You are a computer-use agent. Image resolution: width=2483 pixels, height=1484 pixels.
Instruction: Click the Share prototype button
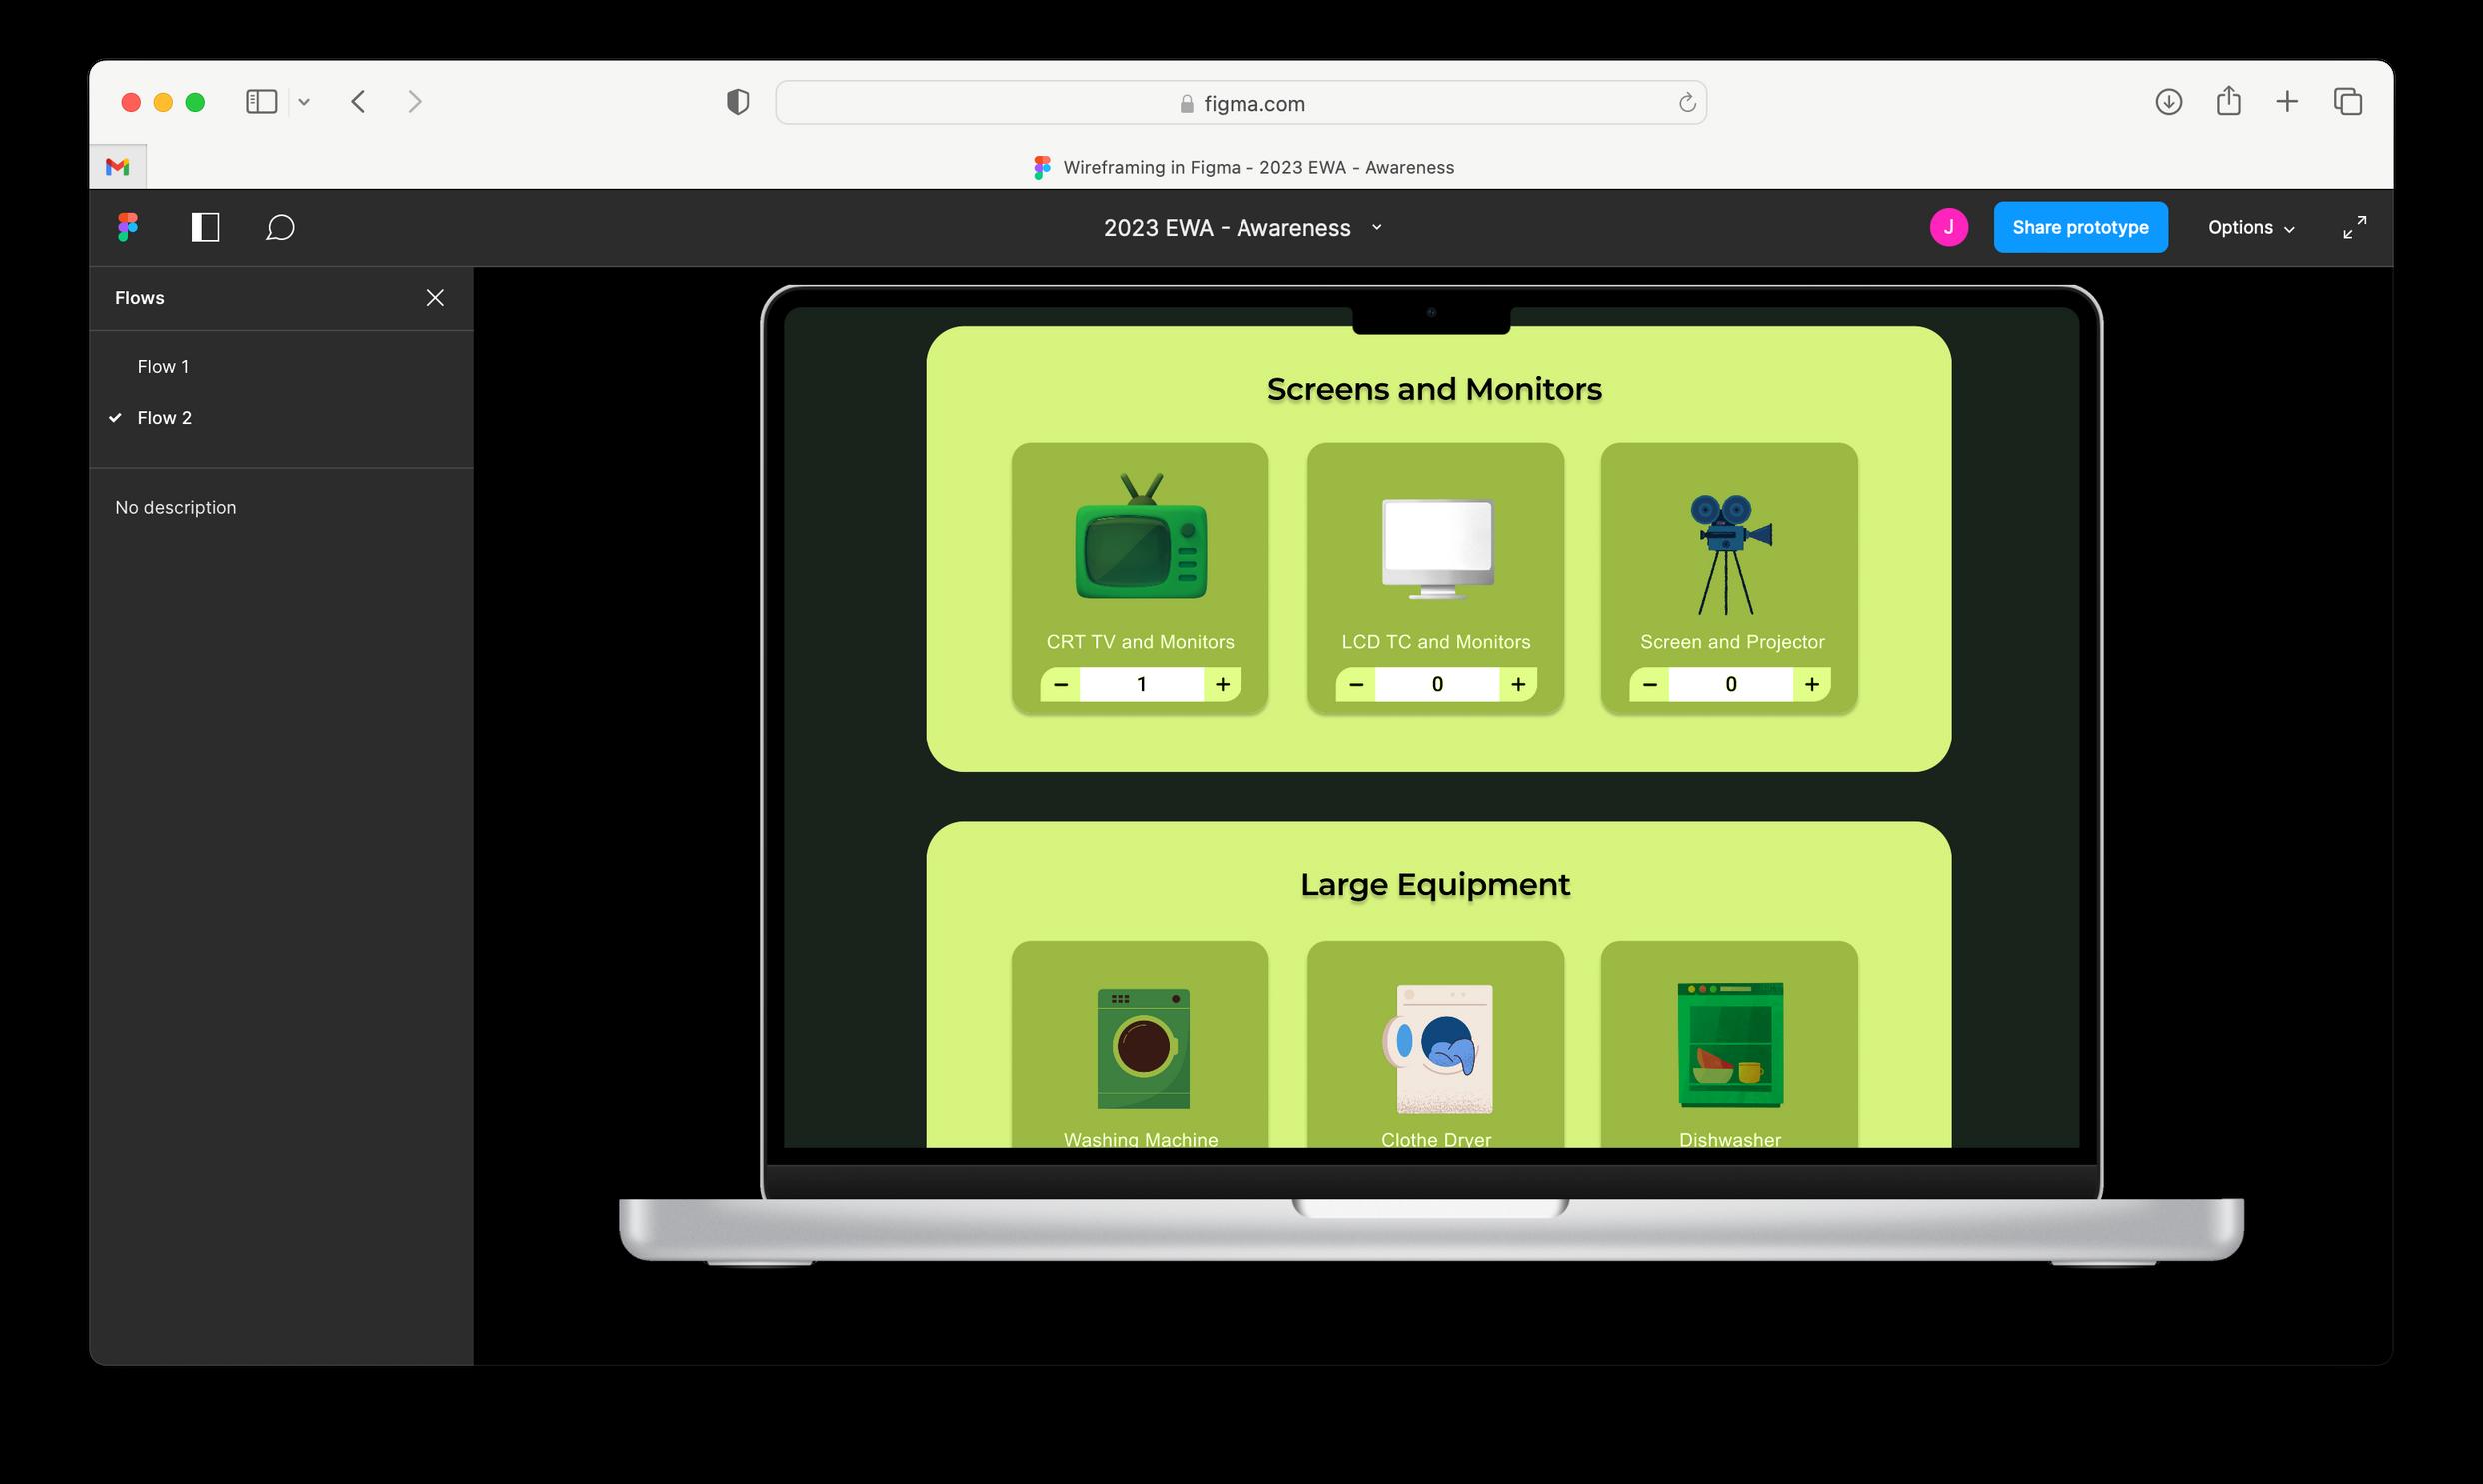[2080, 227]
